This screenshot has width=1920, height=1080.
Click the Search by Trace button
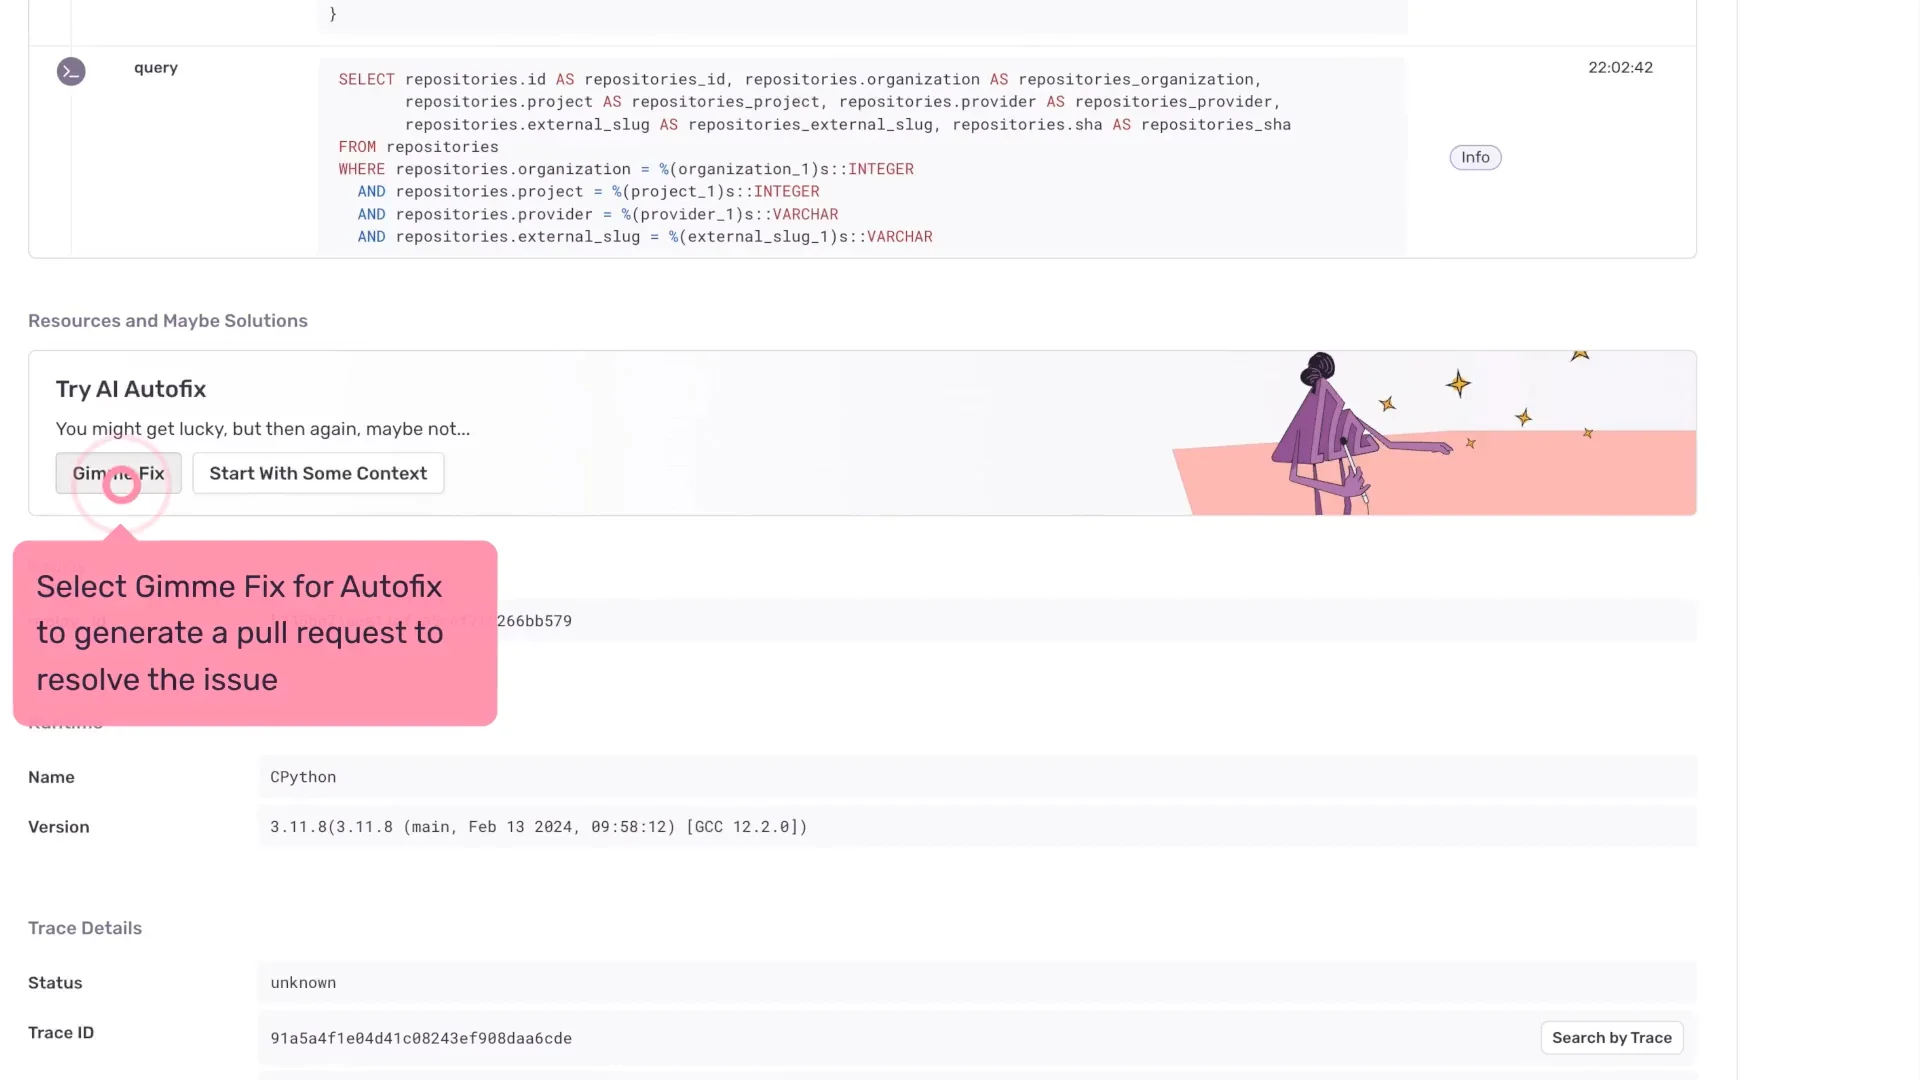[x=1611, y=1038]
